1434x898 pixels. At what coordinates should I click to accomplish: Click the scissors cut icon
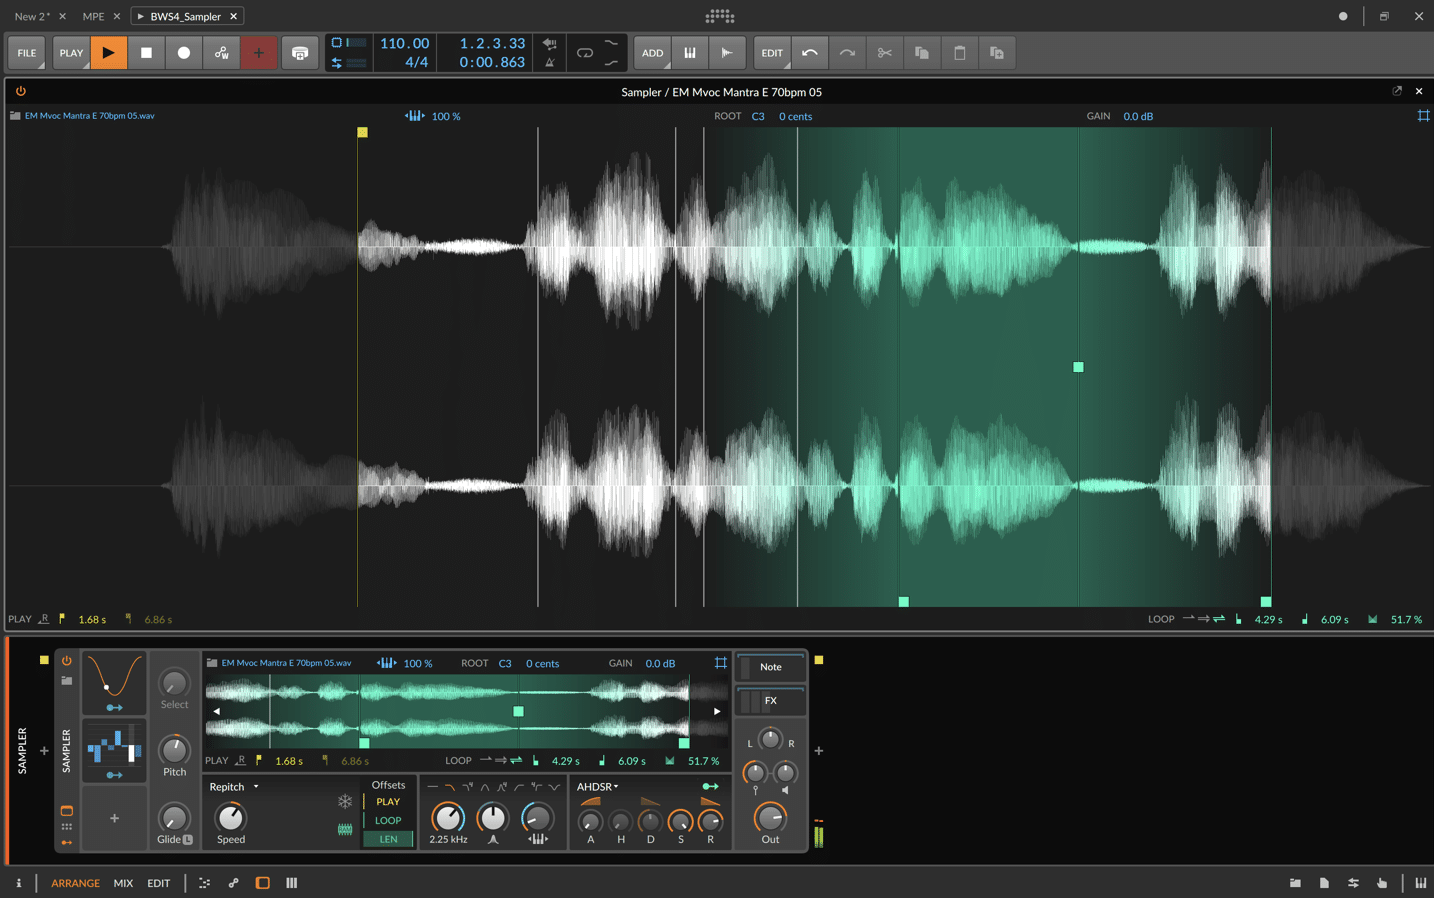point(884,53)
